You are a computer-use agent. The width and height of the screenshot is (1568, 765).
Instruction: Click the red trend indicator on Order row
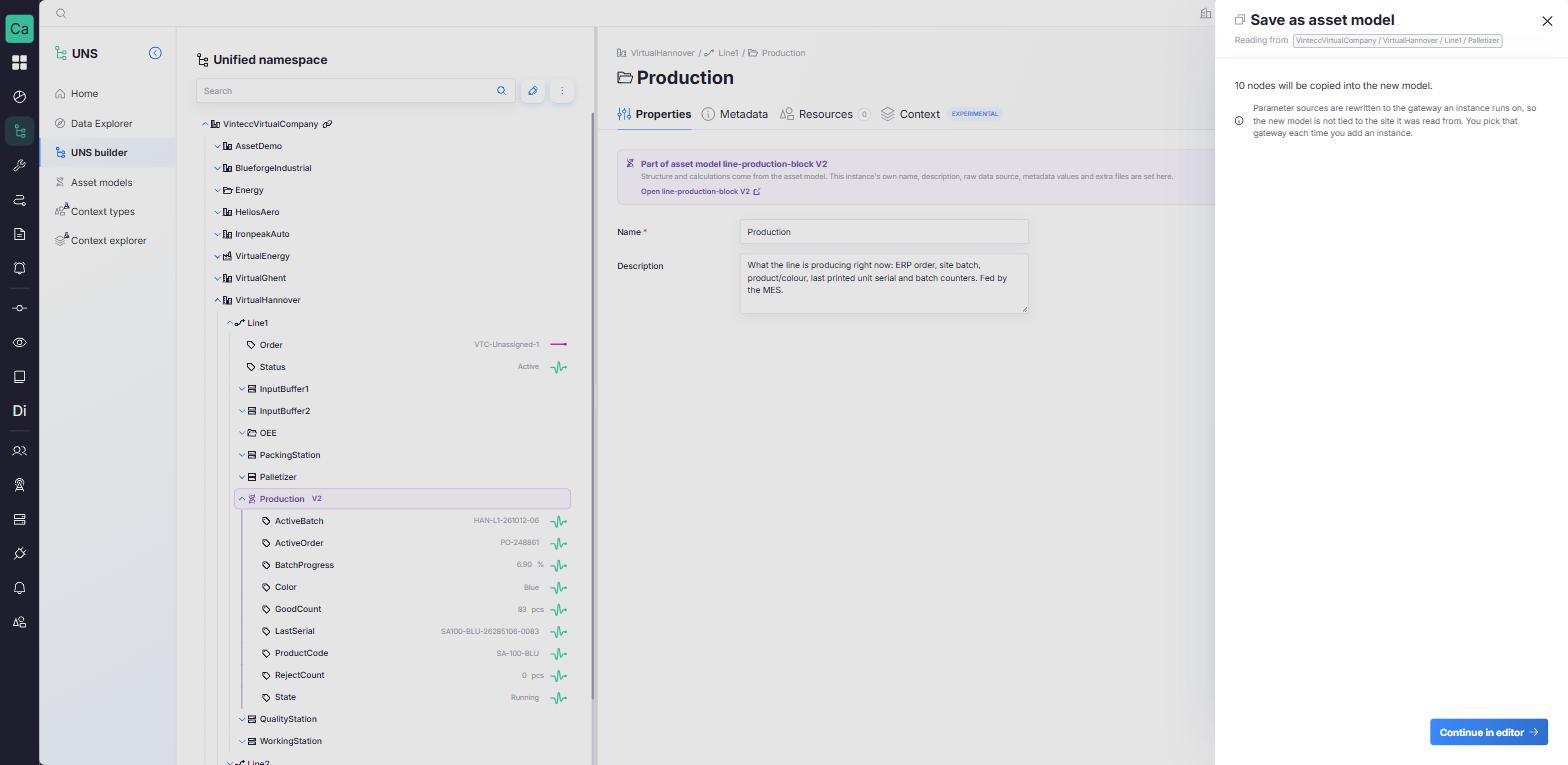[x=559, y=345]
